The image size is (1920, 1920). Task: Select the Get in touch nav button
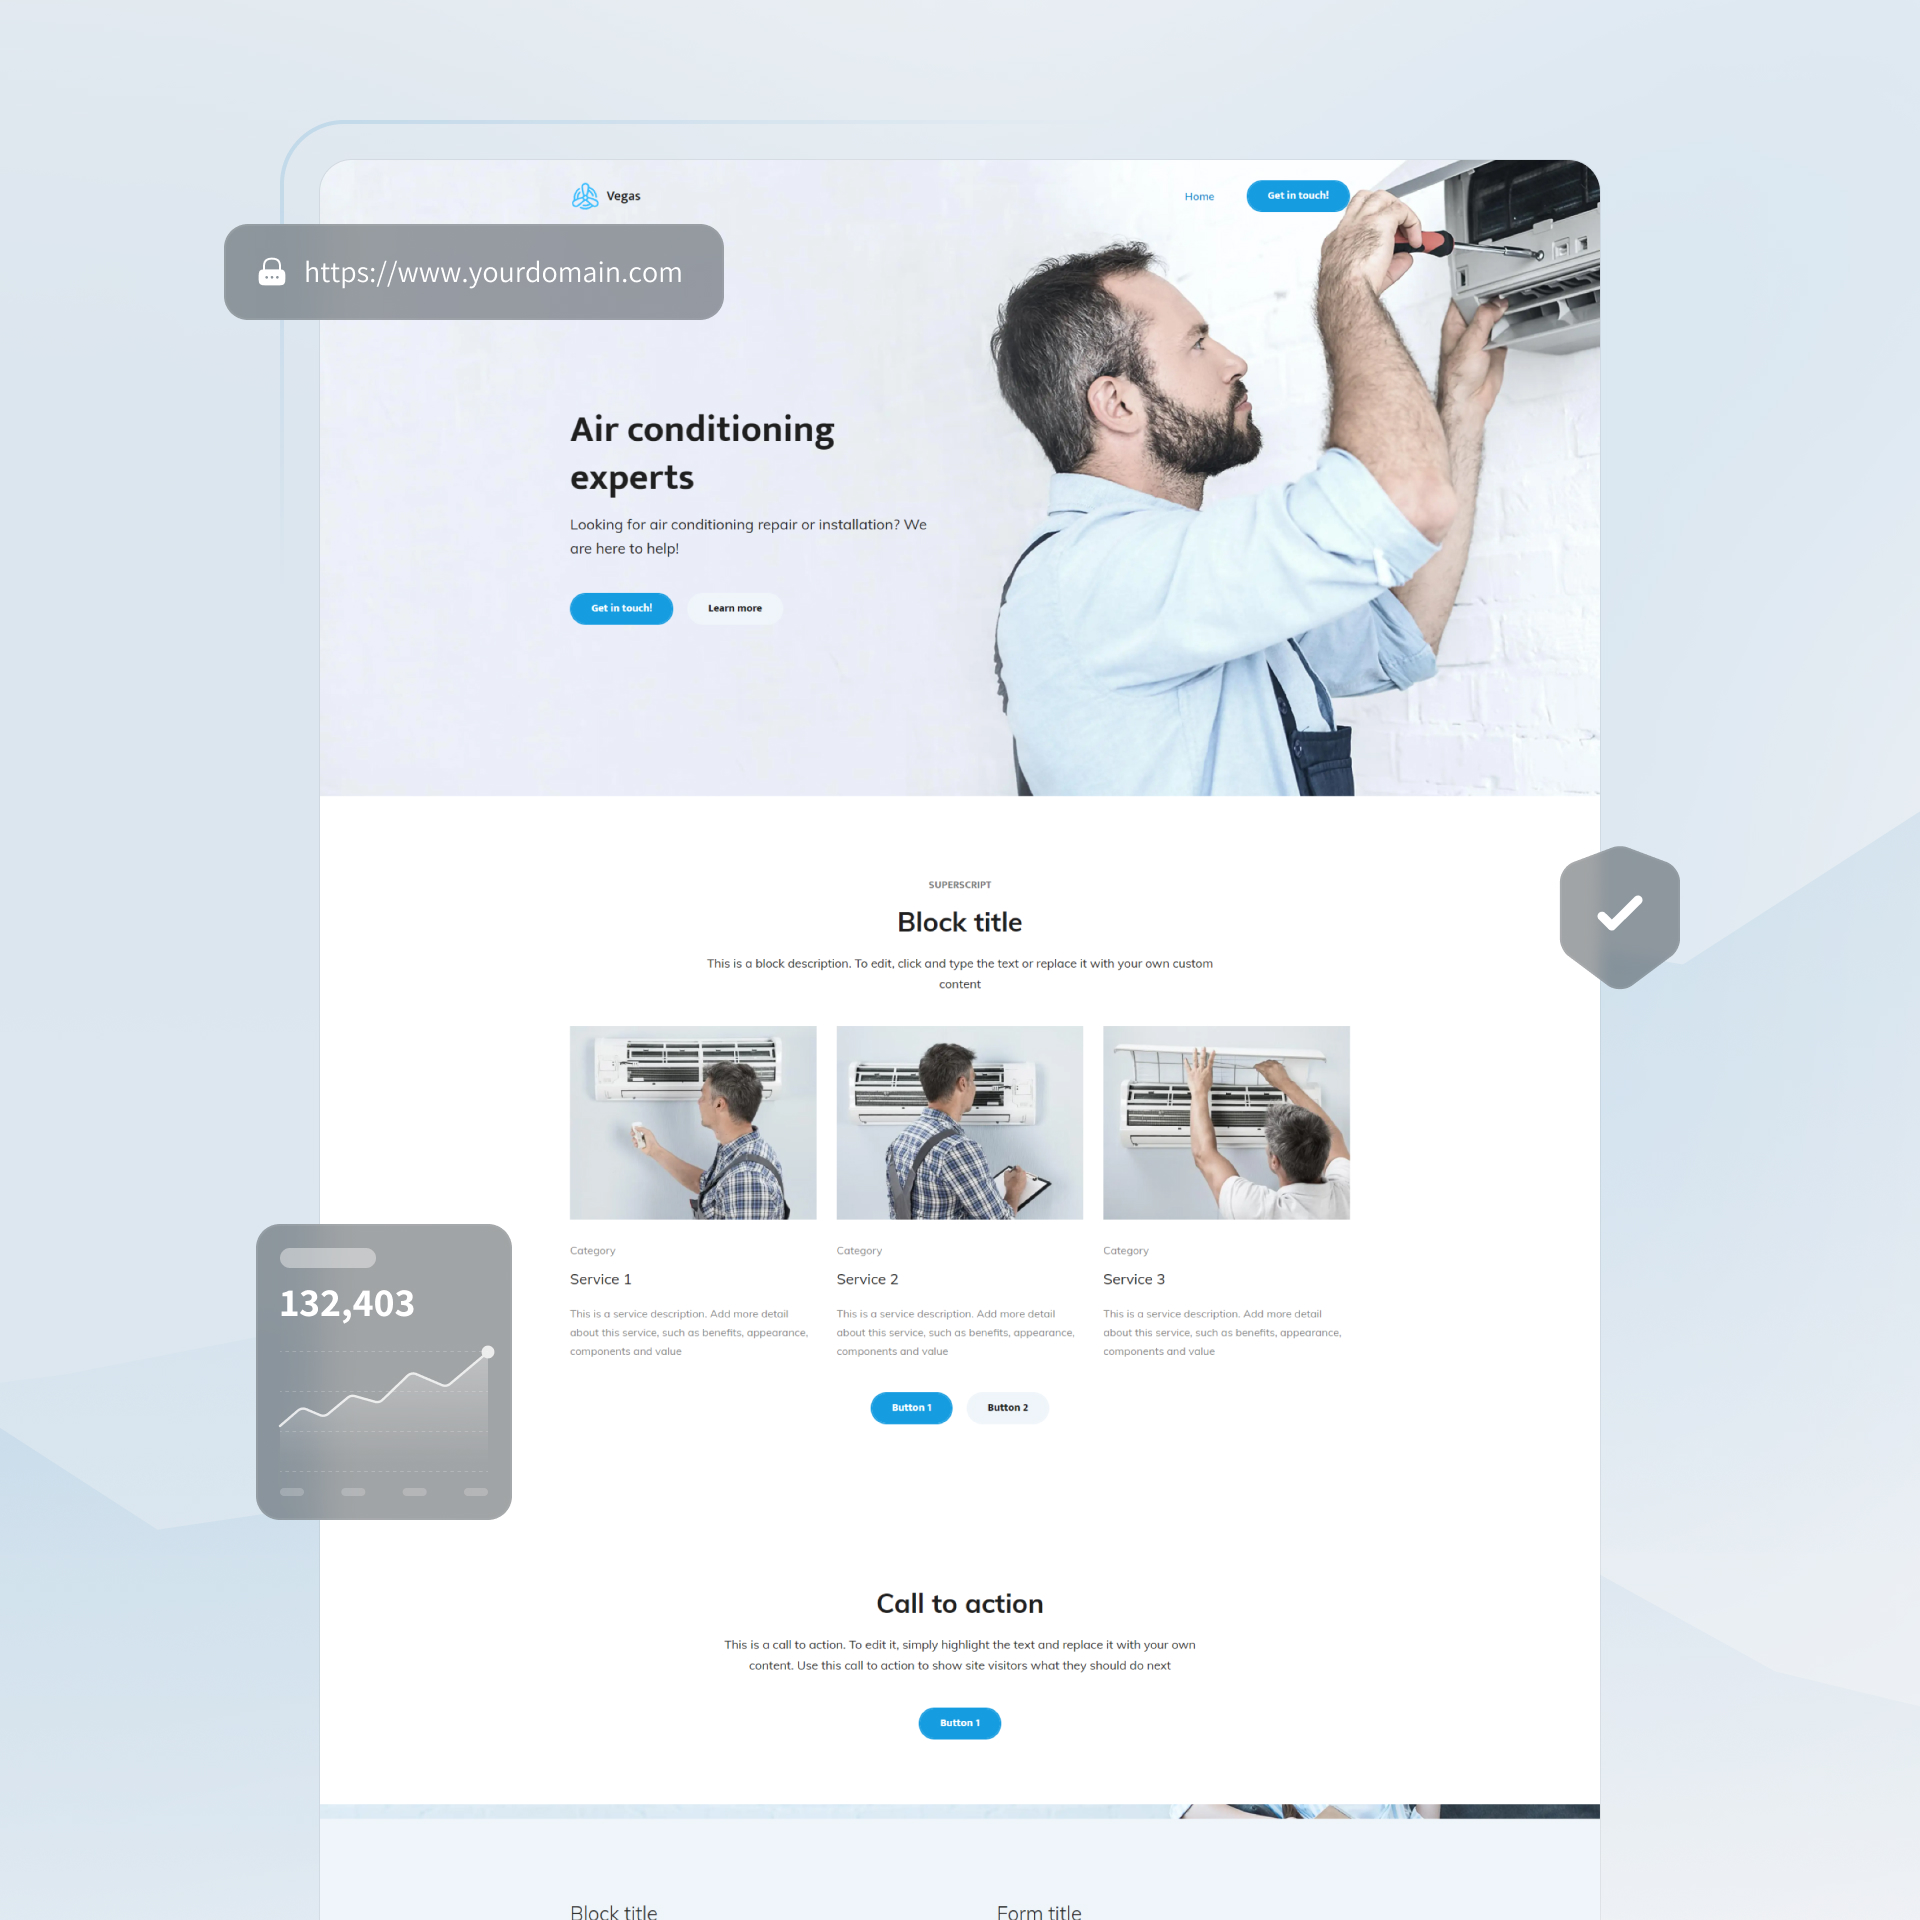(x=1296, y=195)
